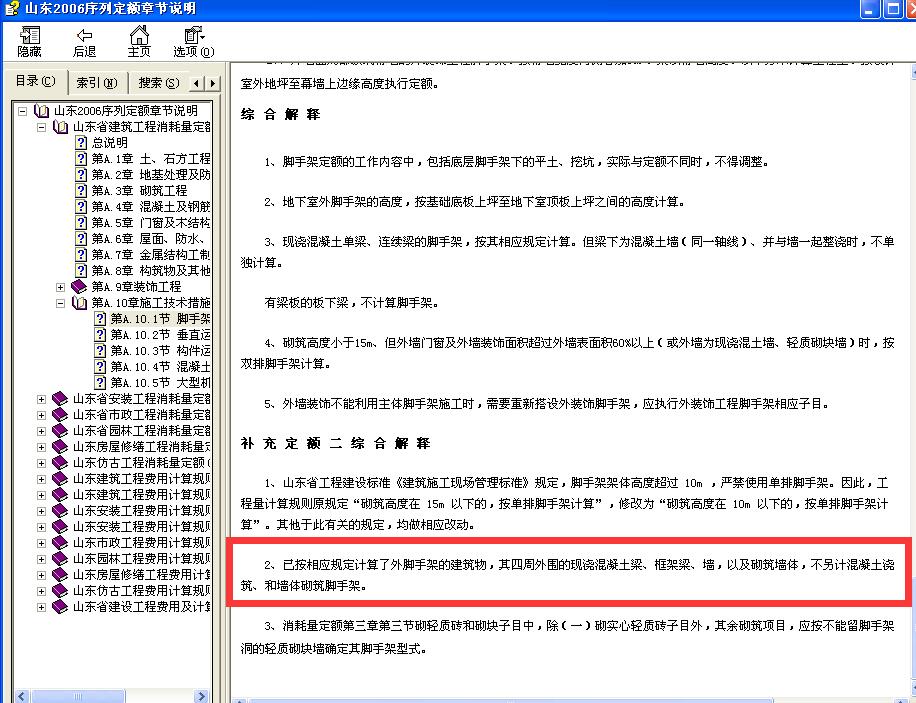Collapse the 第A.10章施工技术措施 node
Screen dimensions: 916x703
click(x=60, y=303)
